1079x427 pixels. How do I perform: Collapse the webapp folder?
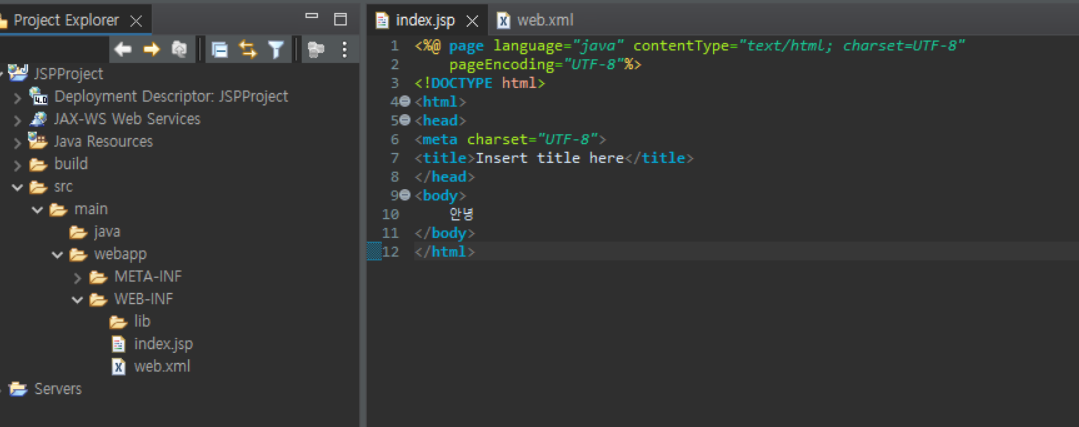[57, 255]
